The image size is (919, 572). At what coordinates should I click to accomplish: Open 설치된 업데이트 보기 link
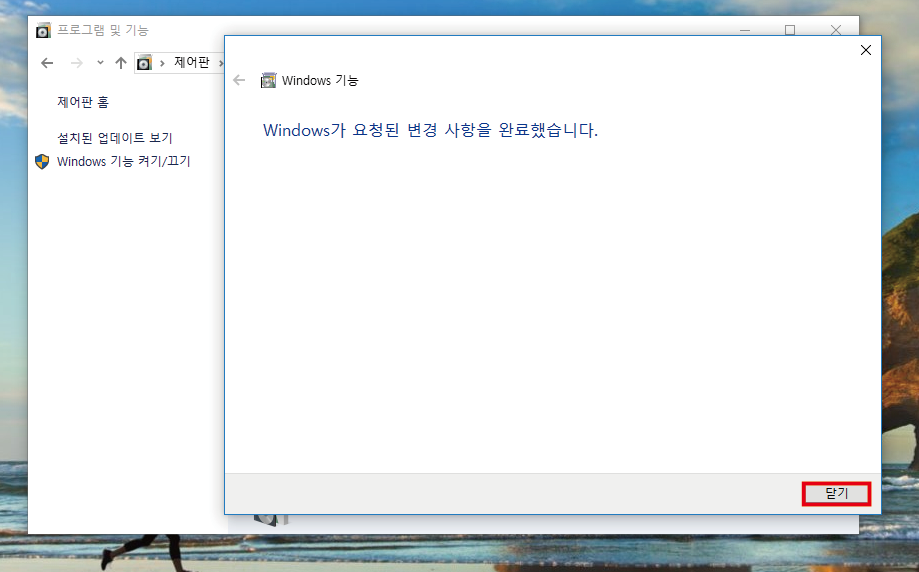click(x=114, y=138)
